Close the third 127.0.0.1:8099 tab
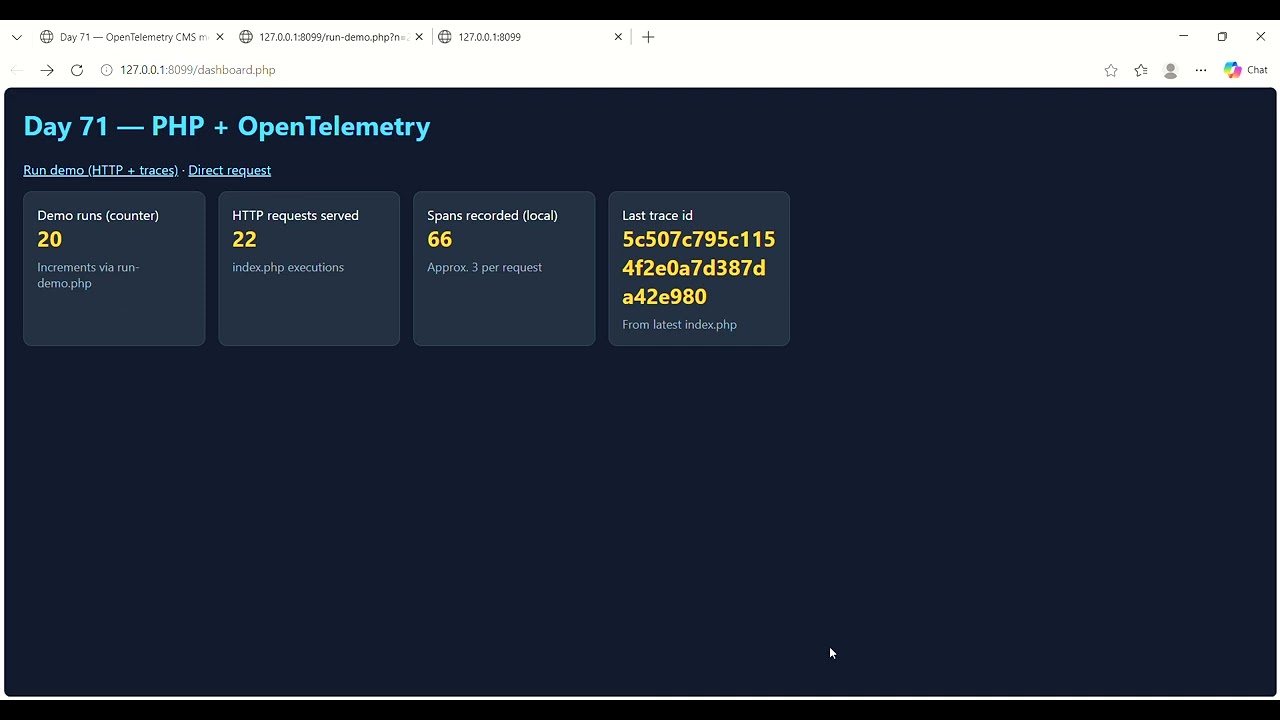The height and width of the screenshot is (720, 1280). pyautogui.click(x=618, y=37)
